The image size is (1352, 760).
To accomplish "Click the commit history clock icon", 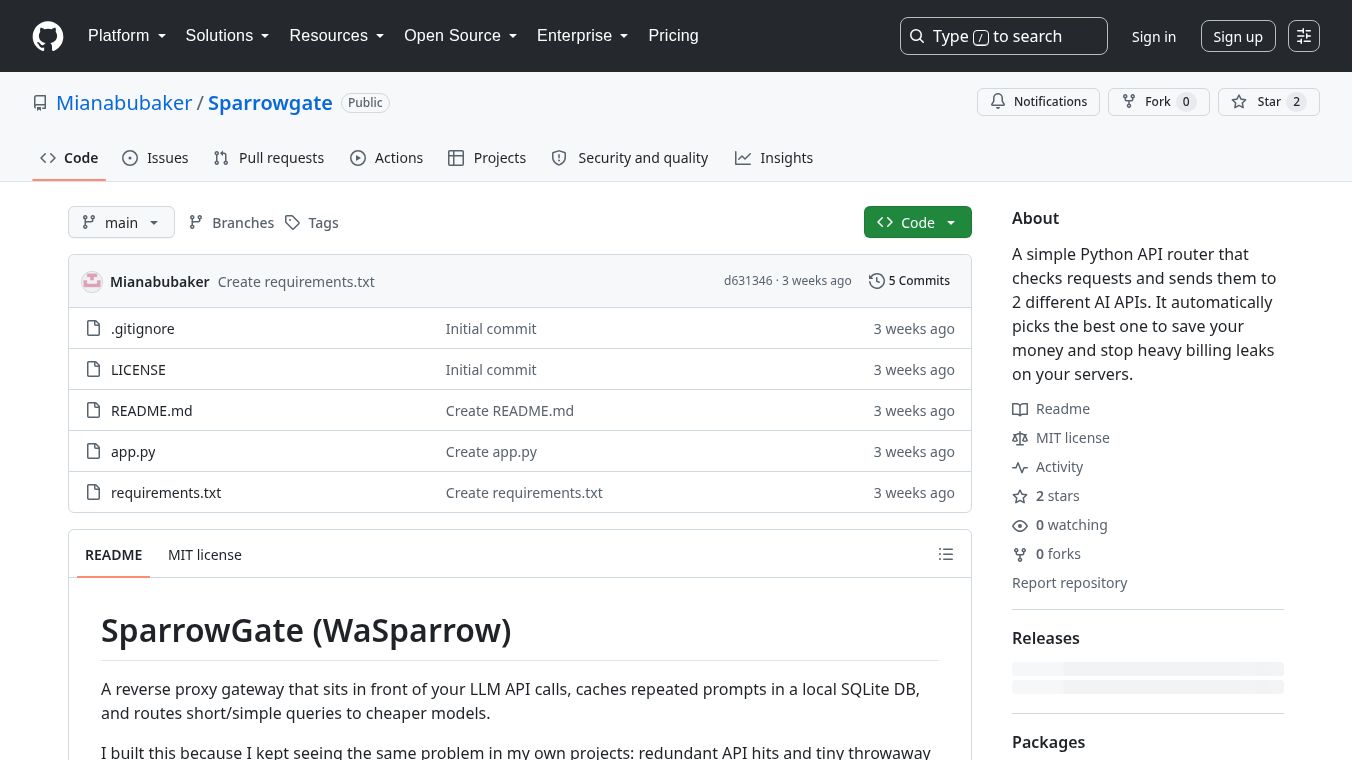I will pyautogui.click(x=877, y=281).
